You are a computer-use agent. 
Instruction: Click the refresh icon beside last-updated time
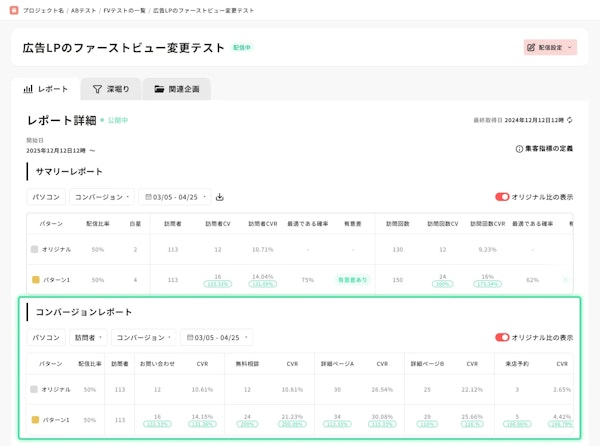[569, 120]
